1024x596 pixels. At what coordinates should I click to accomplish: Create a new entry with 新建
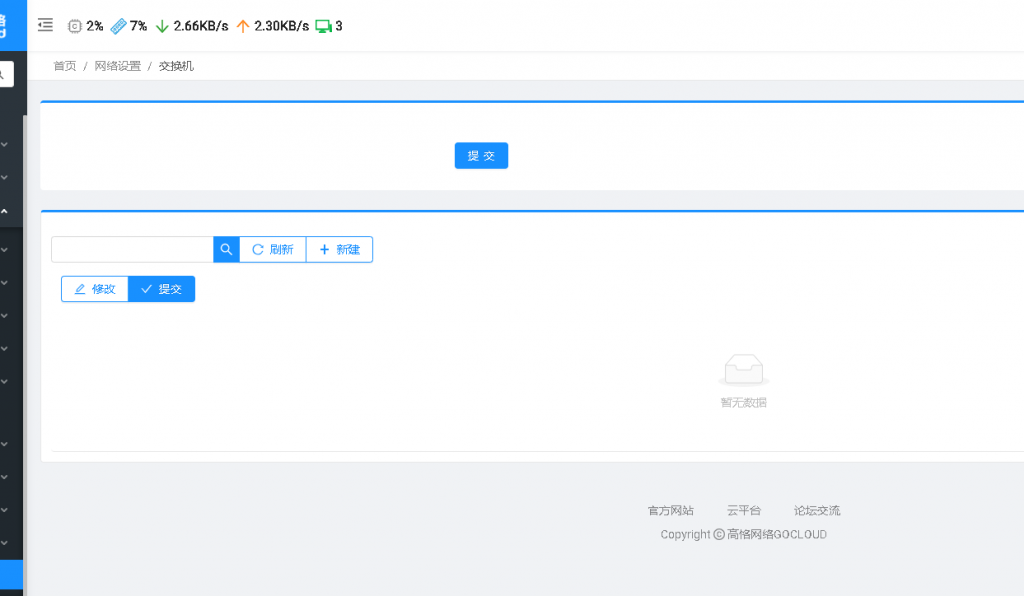tap(339, 249)
